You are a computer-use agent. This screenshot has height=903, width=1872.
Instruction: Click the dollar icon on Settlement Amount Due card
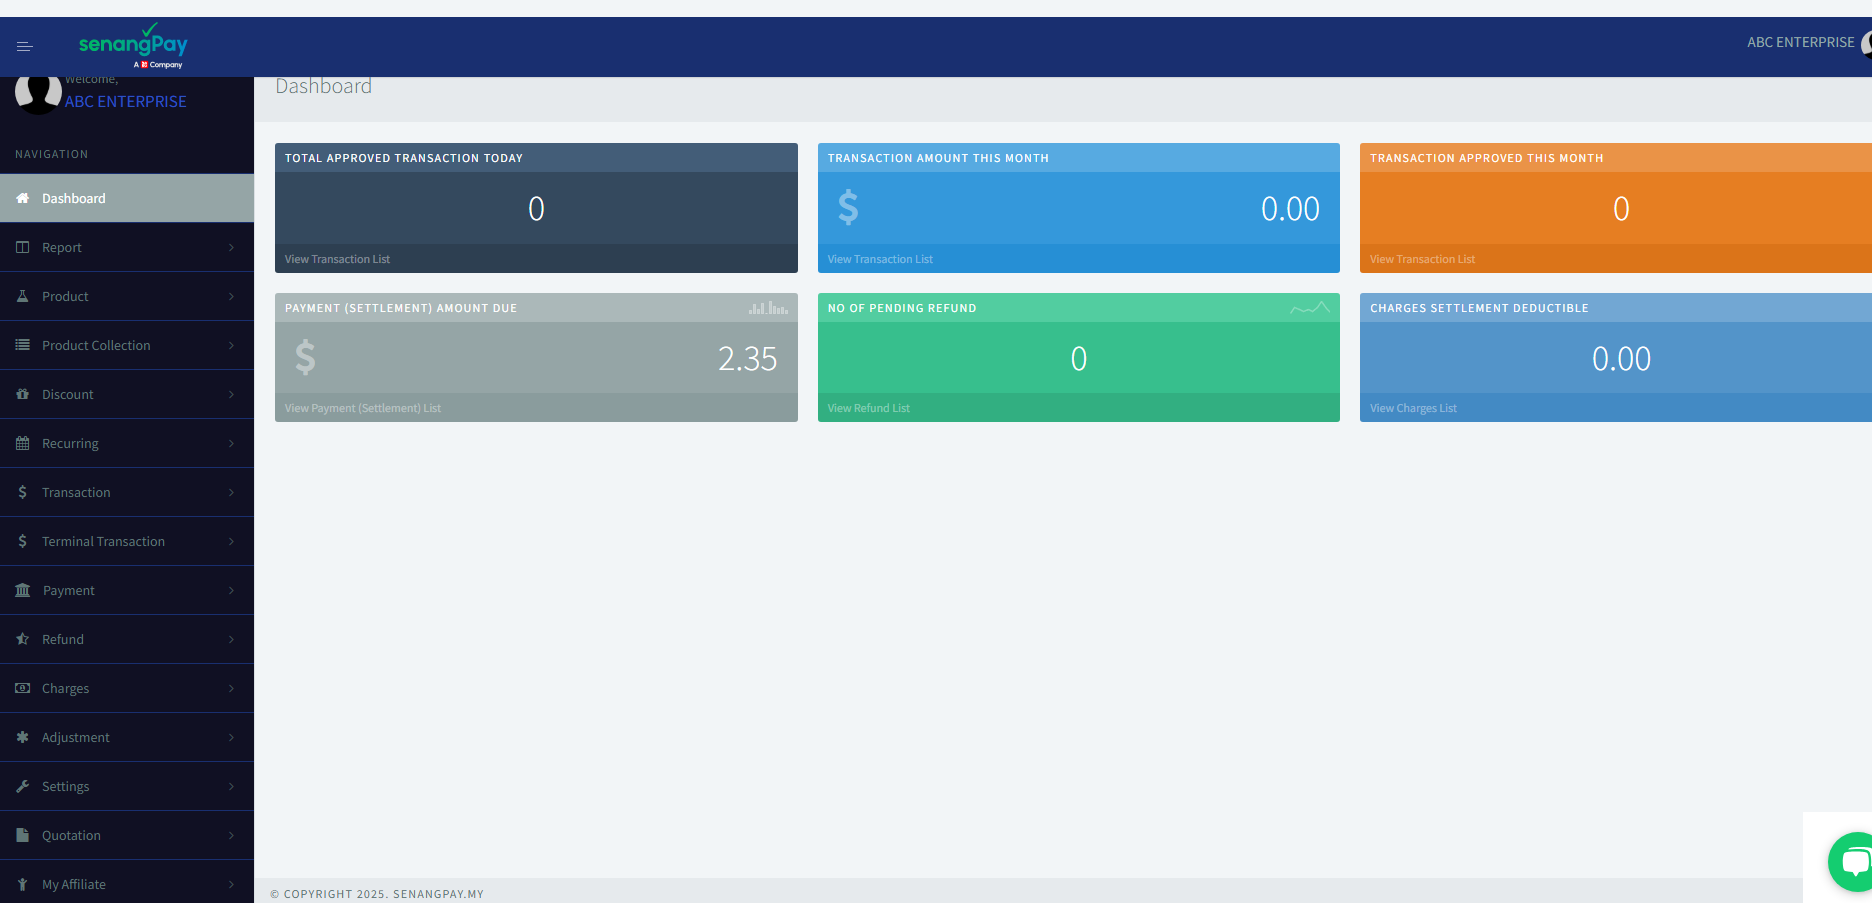coord(305,357)
